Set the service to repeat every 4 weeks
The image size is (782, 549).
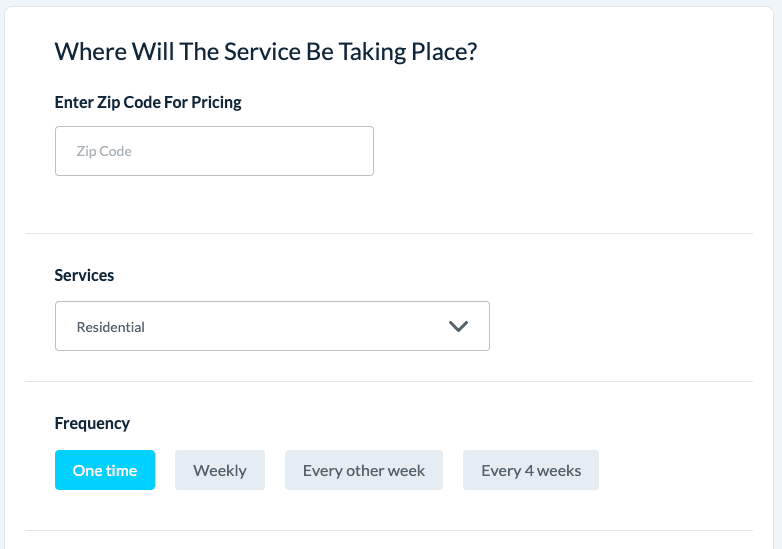tap(531, 470)
